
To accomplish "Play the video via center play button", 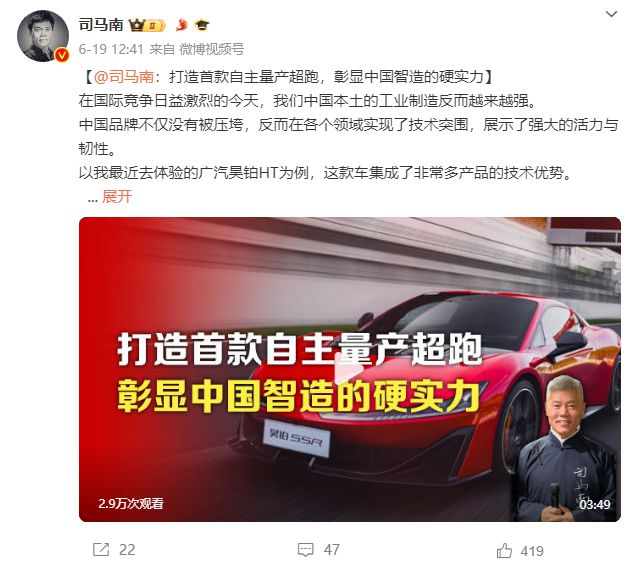I will pos(350,369).
